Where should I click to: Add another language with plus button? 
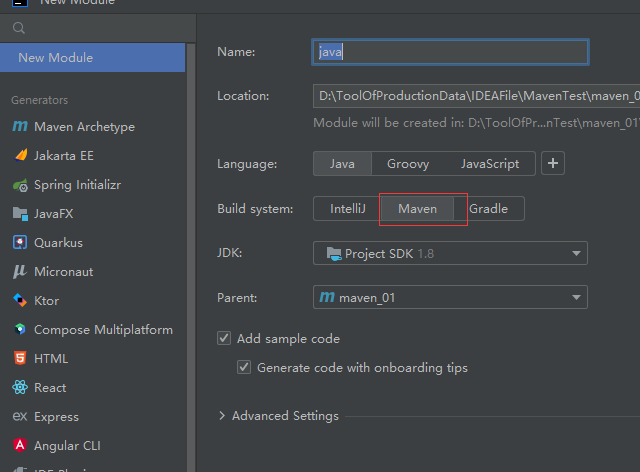[553, 163]
